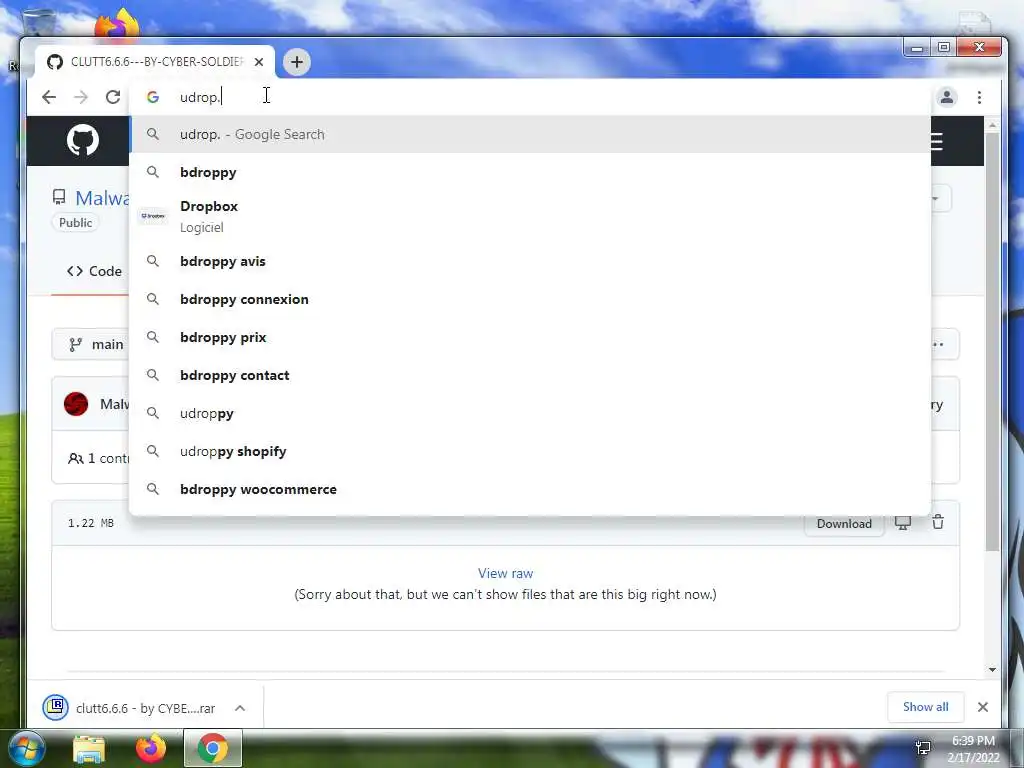Select the 'udroppy' suggestion
The width and height of the screenshot is (1024, 768).
click(x=530, y=413)
